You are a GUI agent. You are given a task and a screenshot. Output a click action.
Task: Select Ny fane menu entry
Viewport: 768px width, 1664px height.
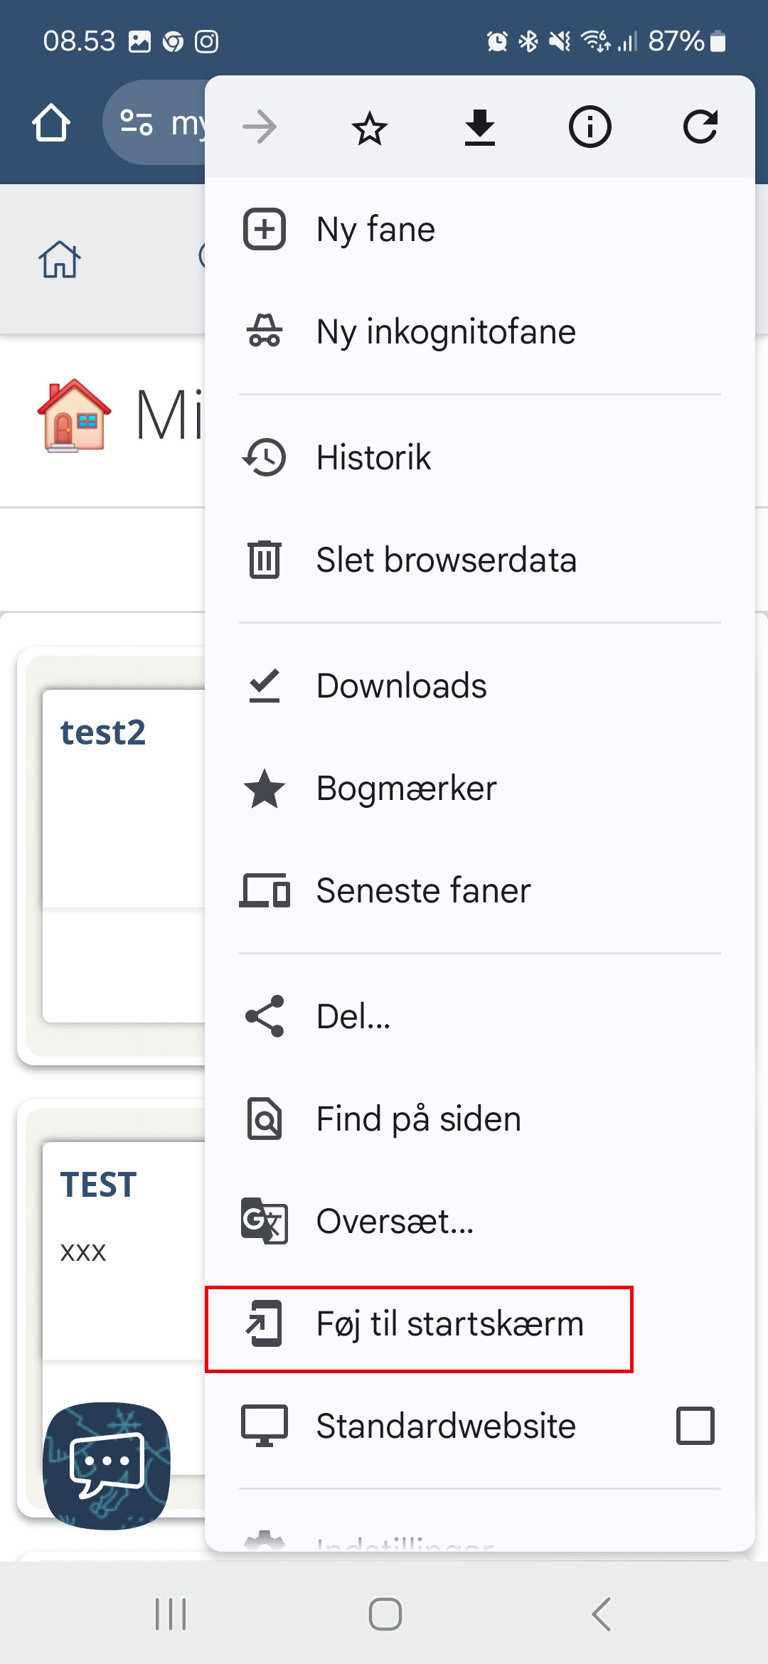(x=480, y=230)
